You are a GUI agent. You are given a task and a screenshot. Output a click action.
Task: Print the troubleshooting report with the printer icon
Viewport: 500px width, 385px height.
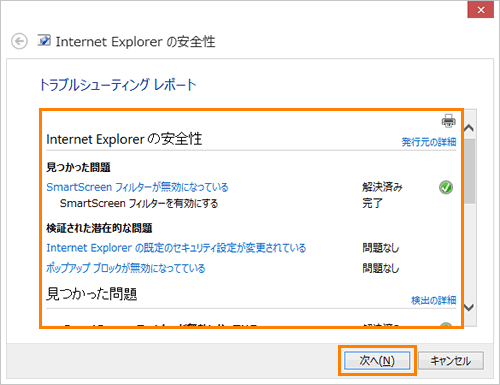tap(449, 121)
